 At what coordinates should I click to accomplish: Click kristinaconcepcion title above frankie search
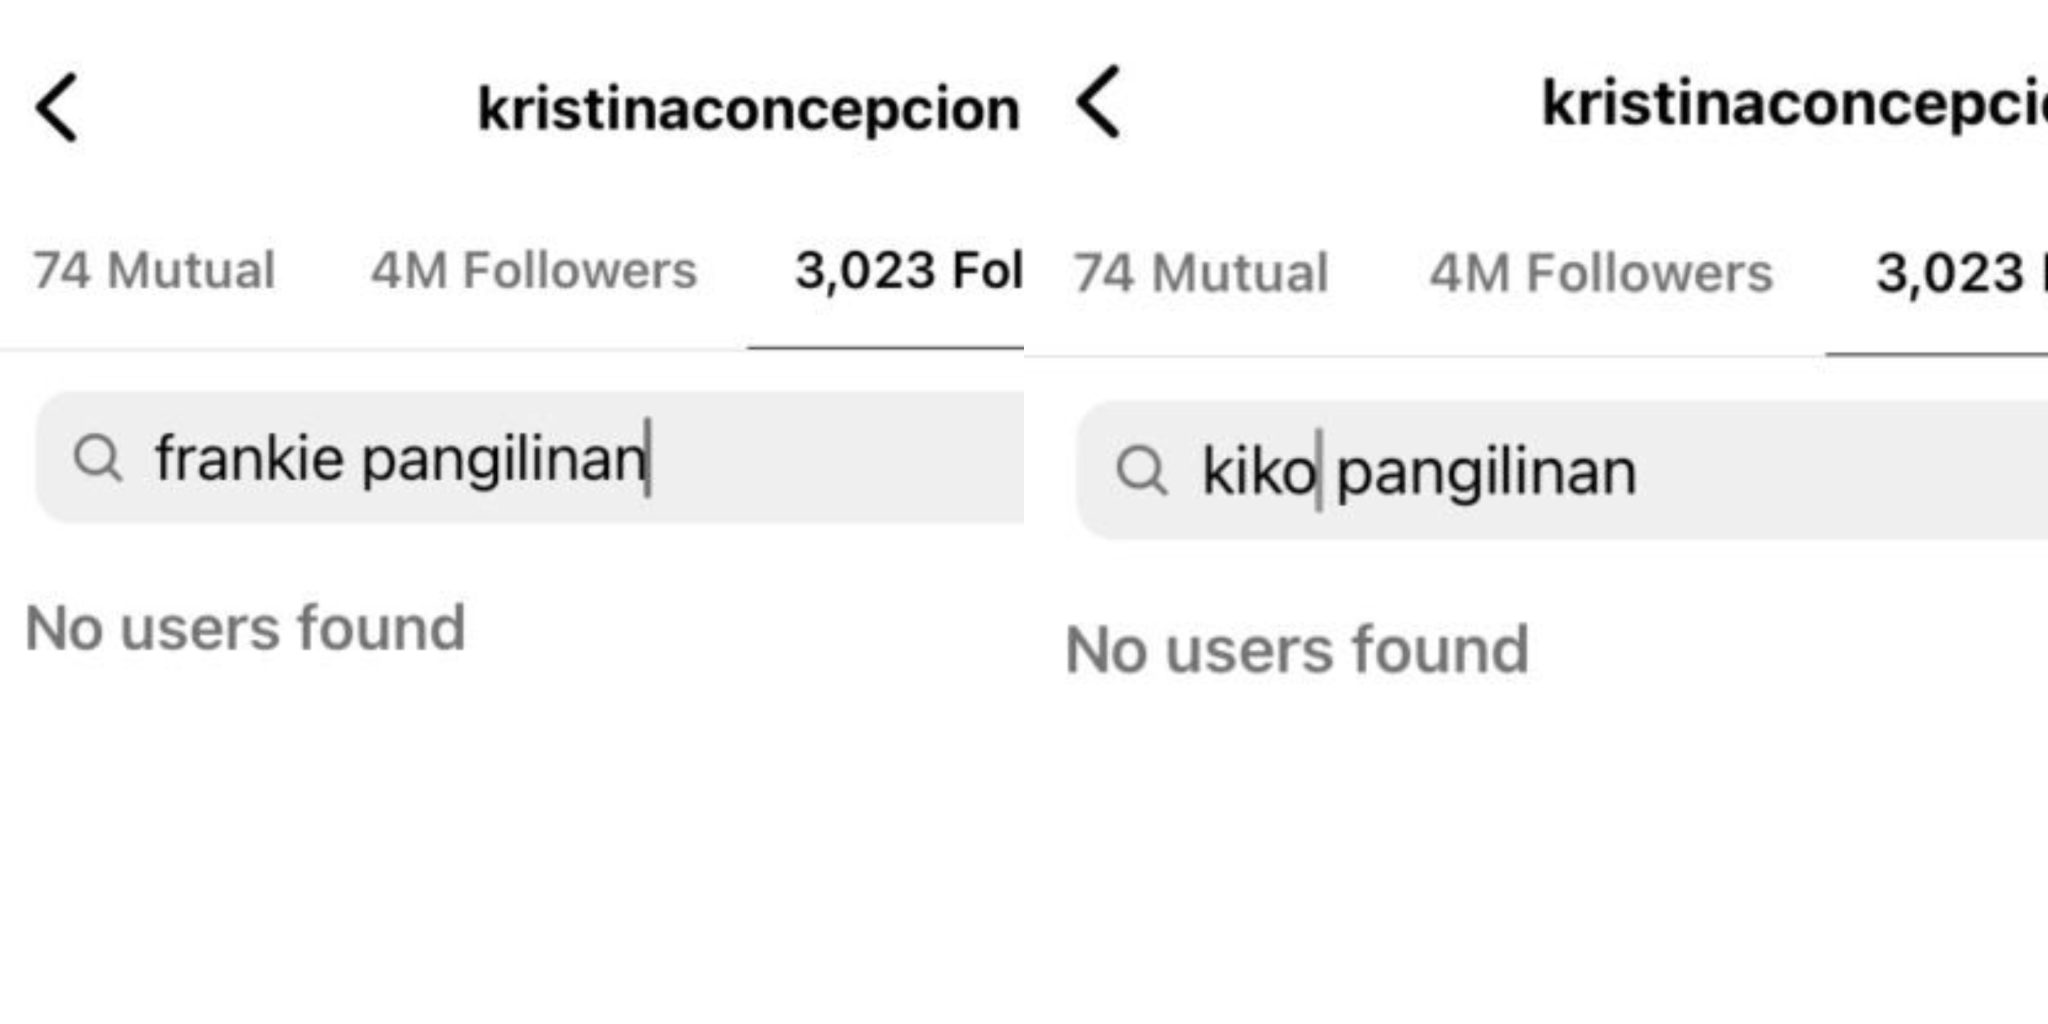748,108
